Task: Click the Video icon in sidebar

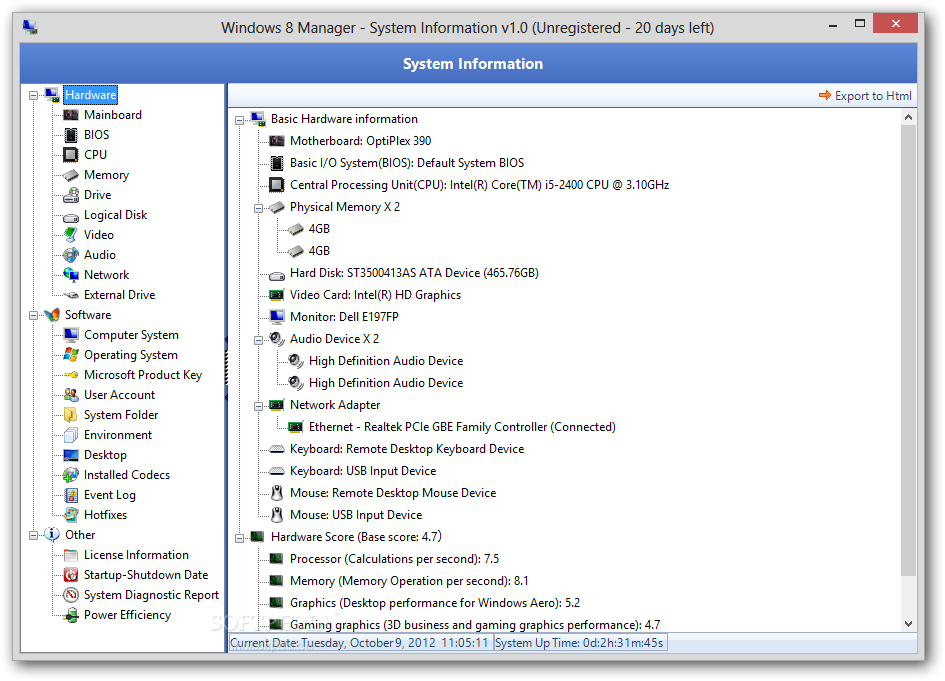Action: click(x=71, y=234)
